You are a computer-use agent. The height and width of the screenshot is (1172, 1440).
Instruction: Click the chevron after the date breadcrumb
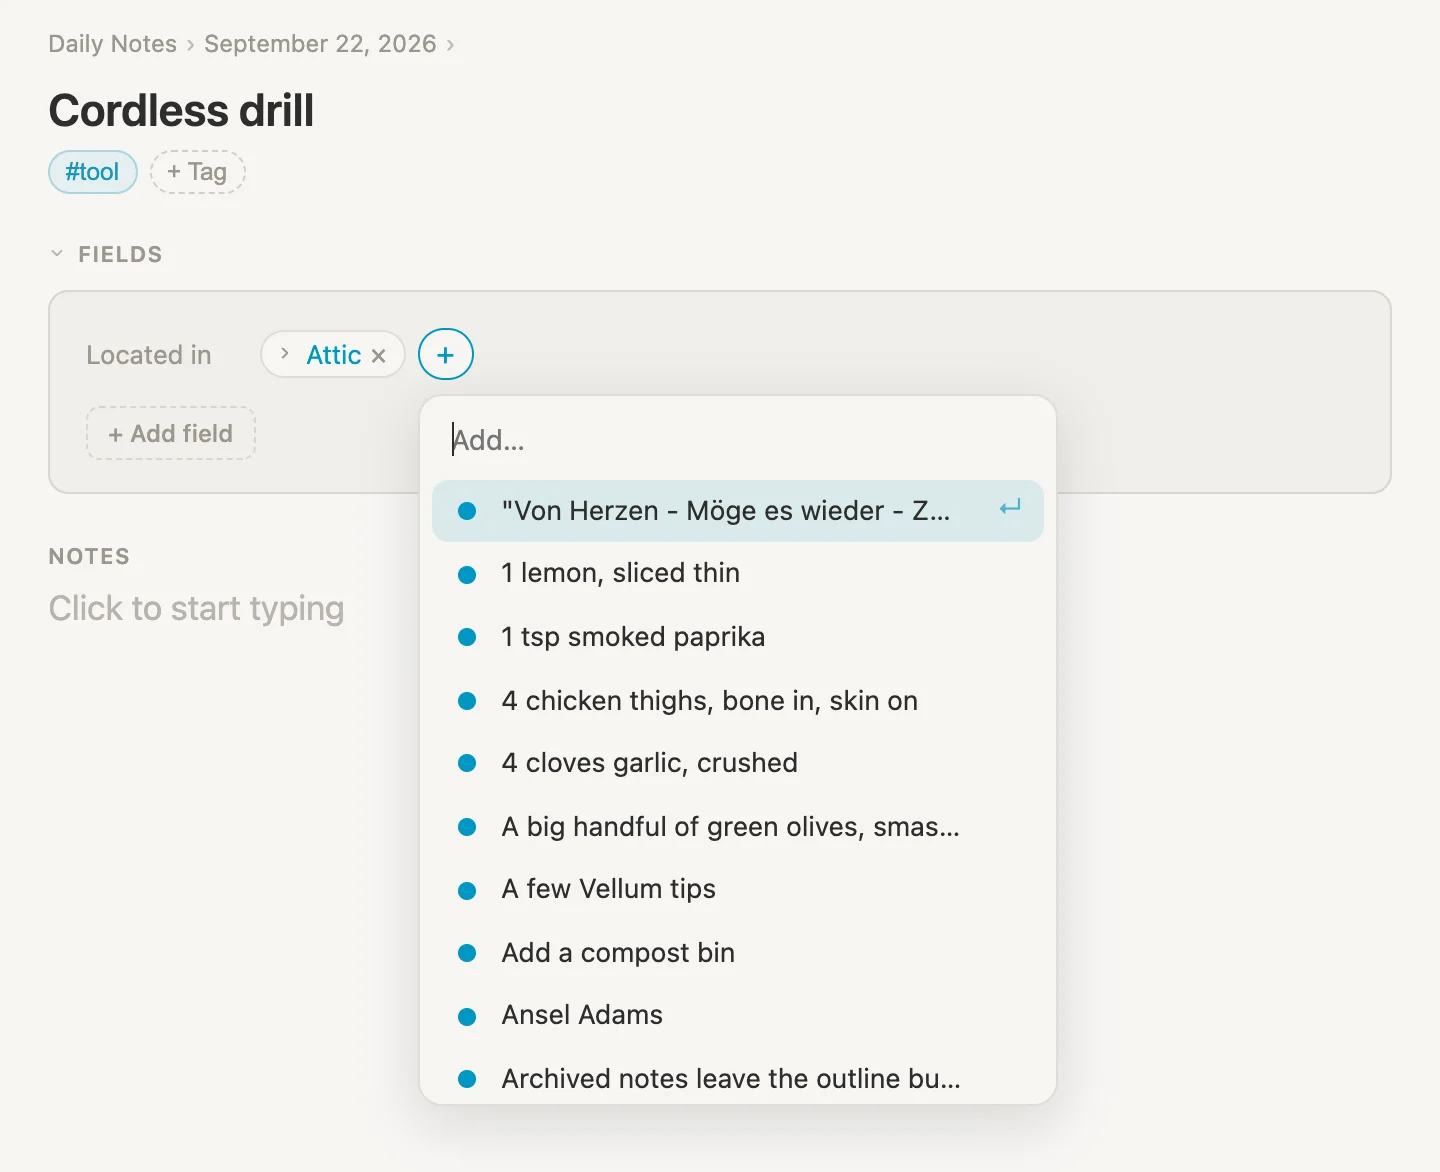tap(450, 45)
